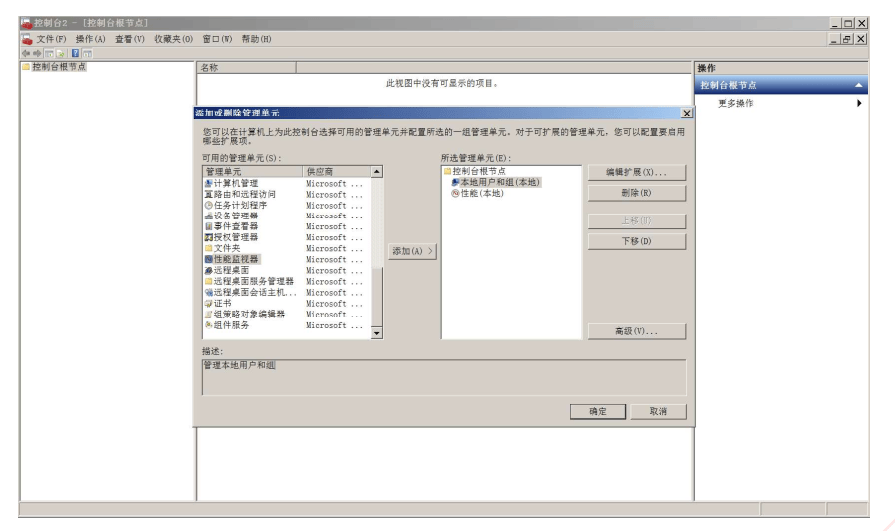Click the 组件服务 snap-in icon
This screenshot has height=531, width=895.
click(x=208, y=325)
